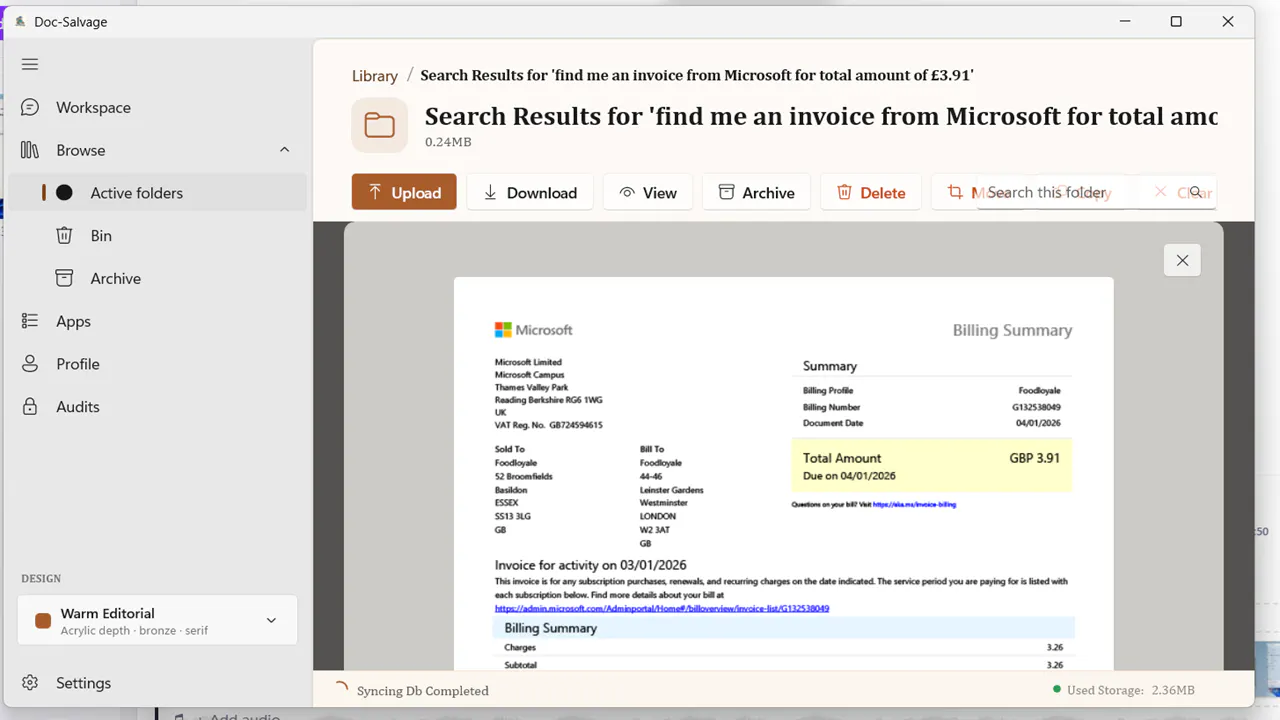Click the sync spinner icon in status bar
Viewport: 1280px width, 720px height.
click(341, 689)
